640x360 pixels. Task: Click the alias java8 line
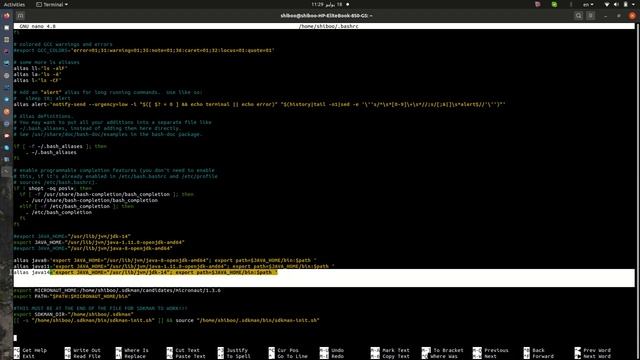coord(165,260)
